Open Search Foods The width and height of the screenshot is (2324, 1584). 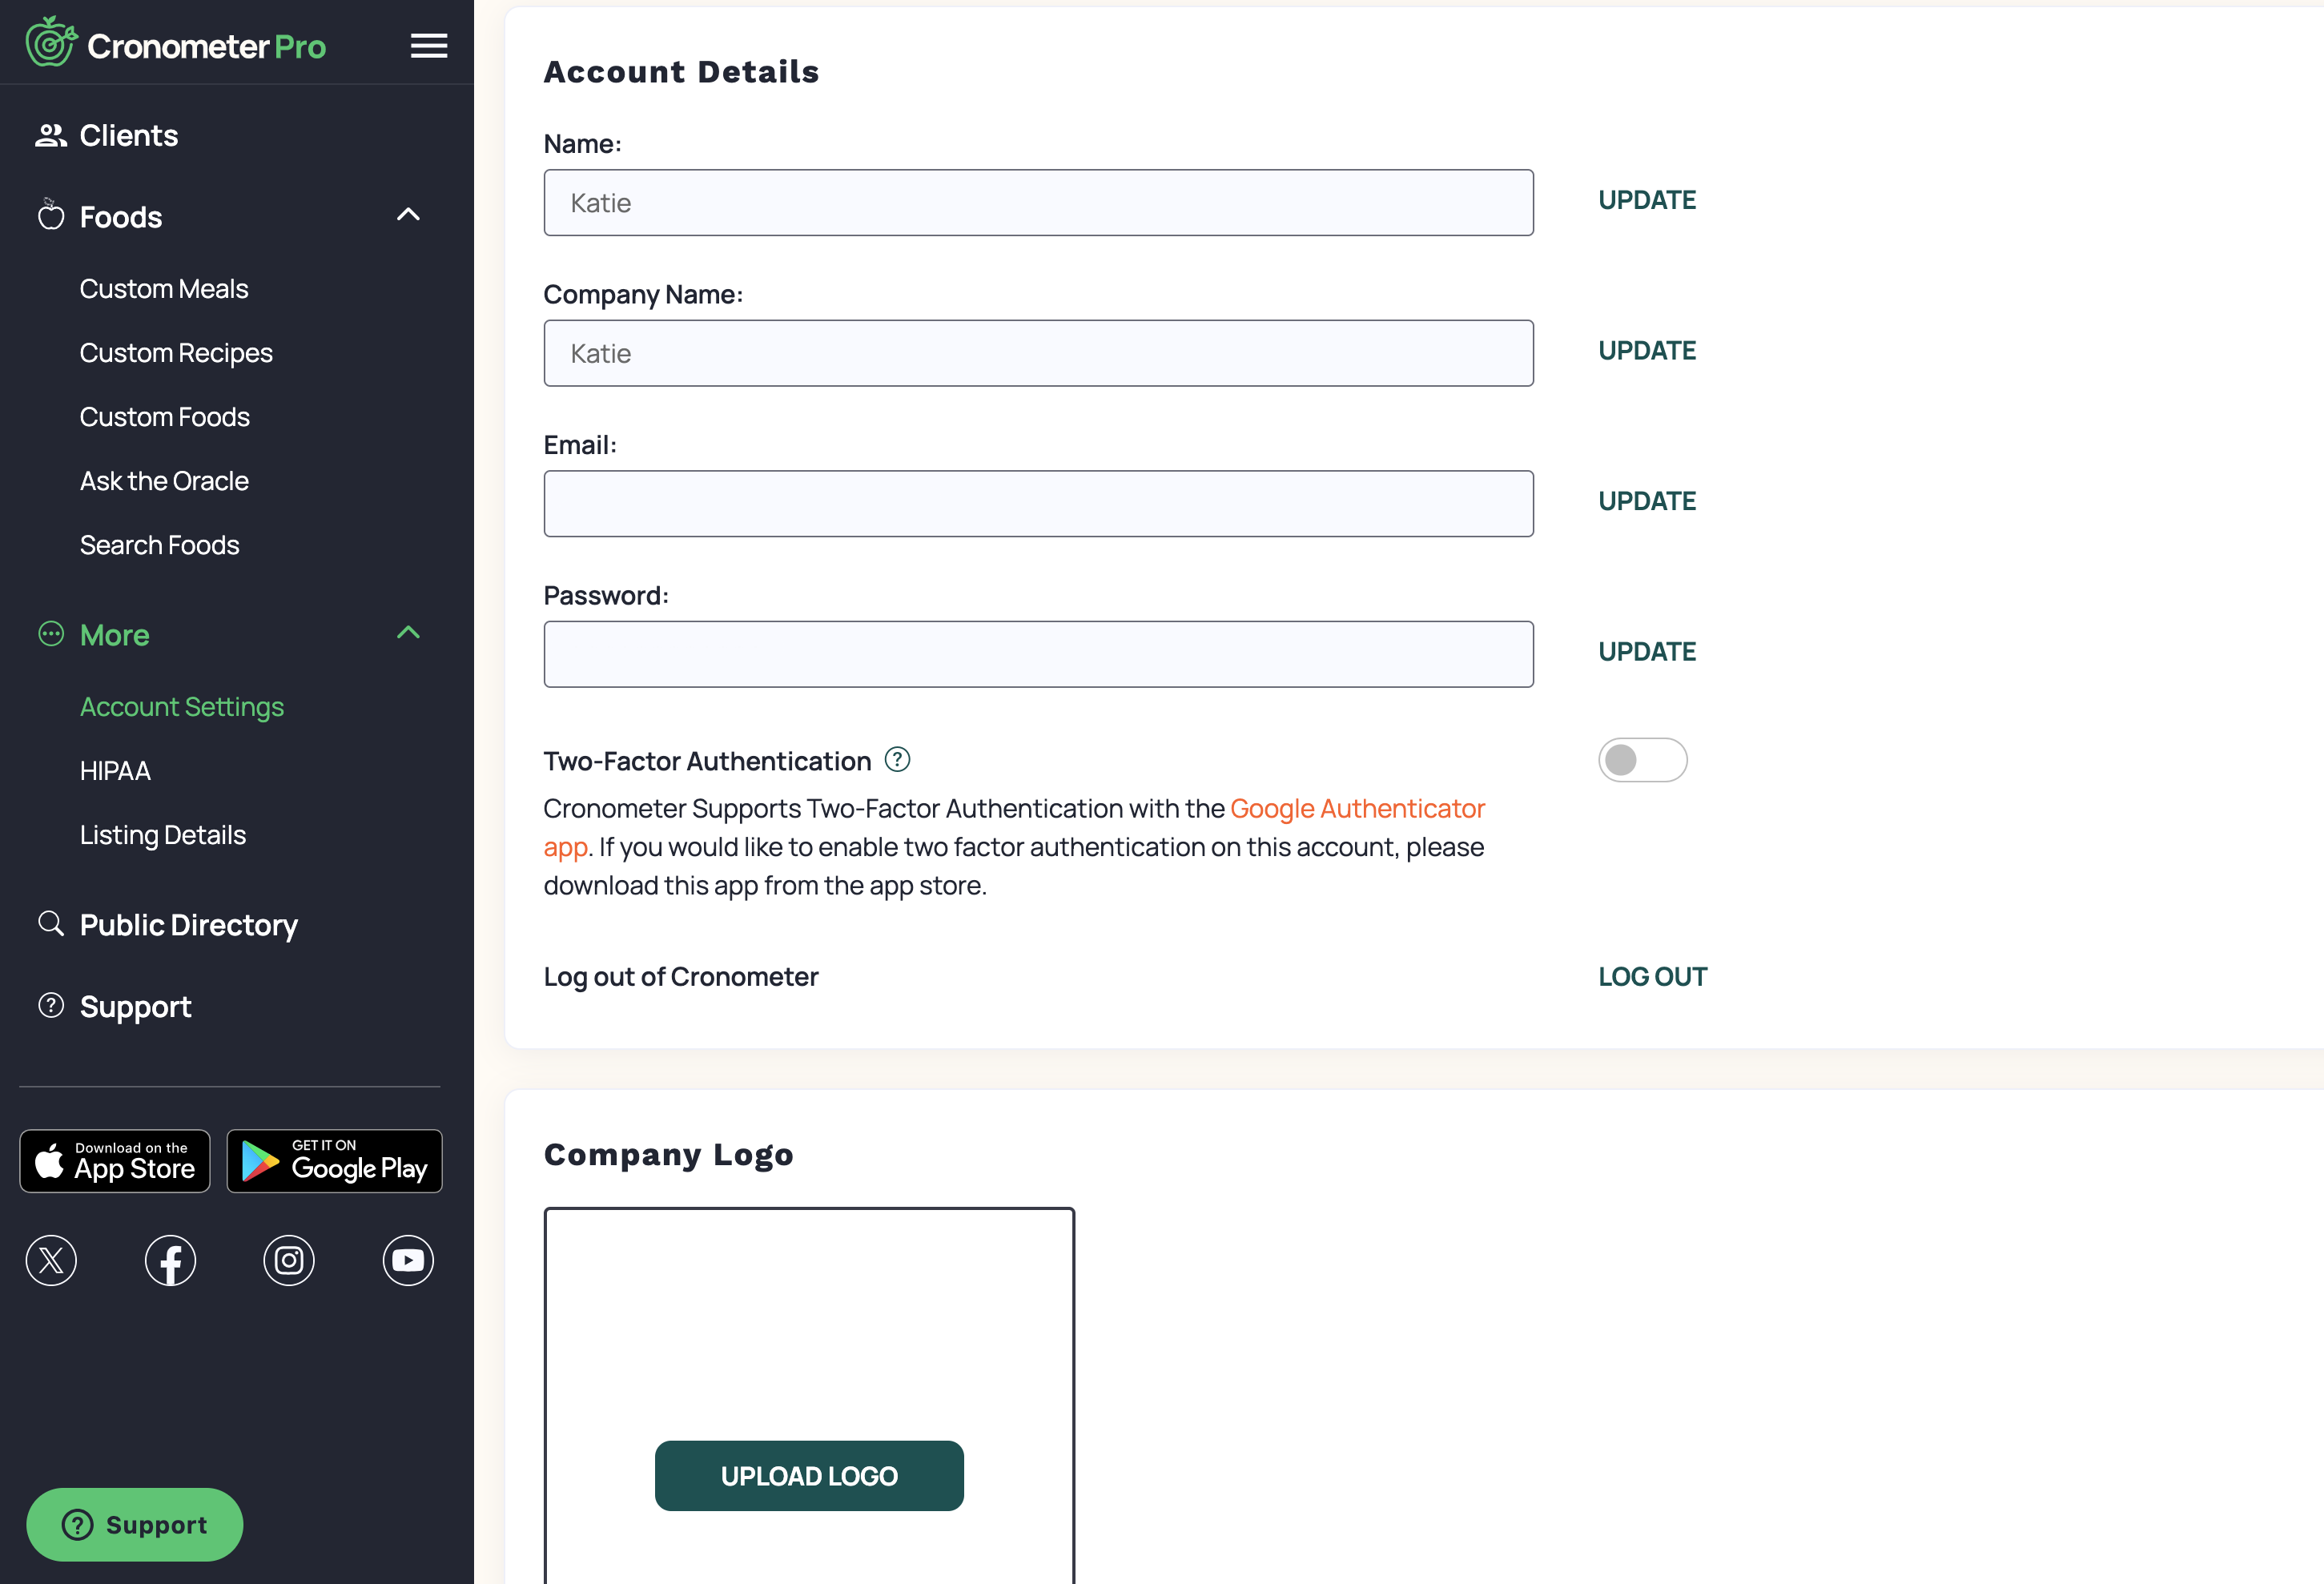[160, 545]
